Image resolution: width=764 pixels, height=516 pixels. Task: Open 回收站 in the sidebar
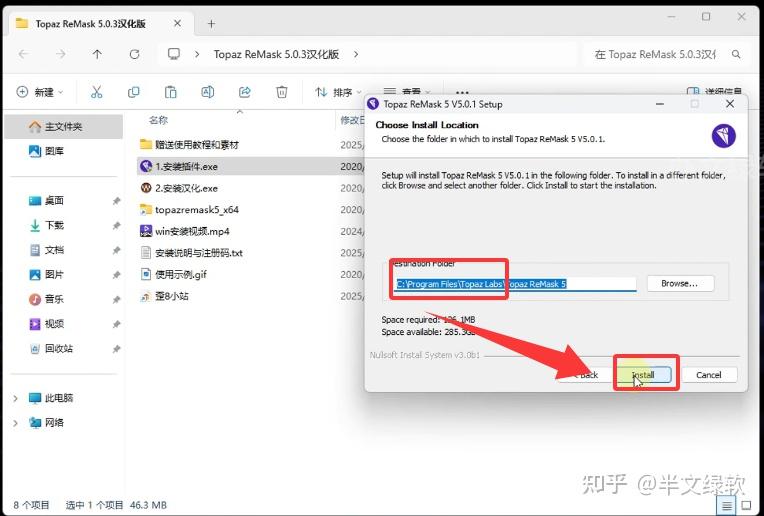57,349
